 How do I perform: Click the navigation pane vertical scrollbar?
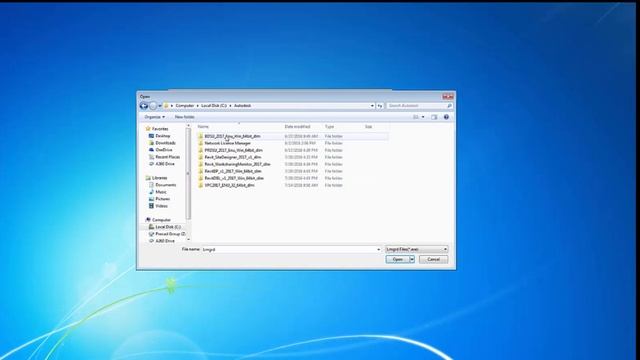pyautogui.click(x=188, y=173)
